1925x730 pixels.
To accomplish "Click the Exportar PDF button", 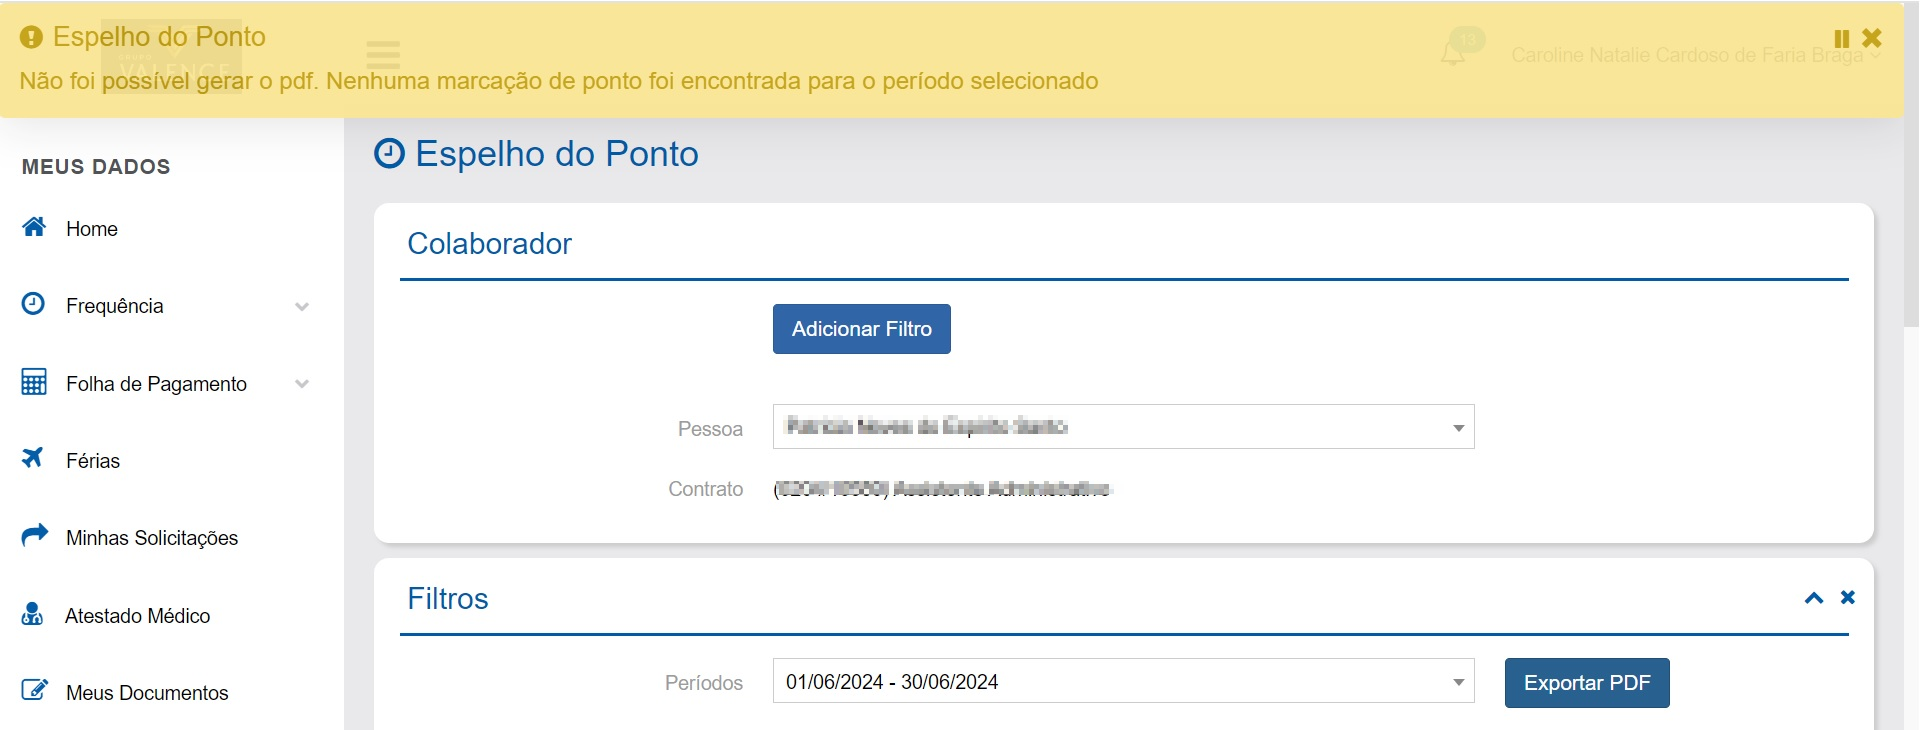I will pos(1586,683).
